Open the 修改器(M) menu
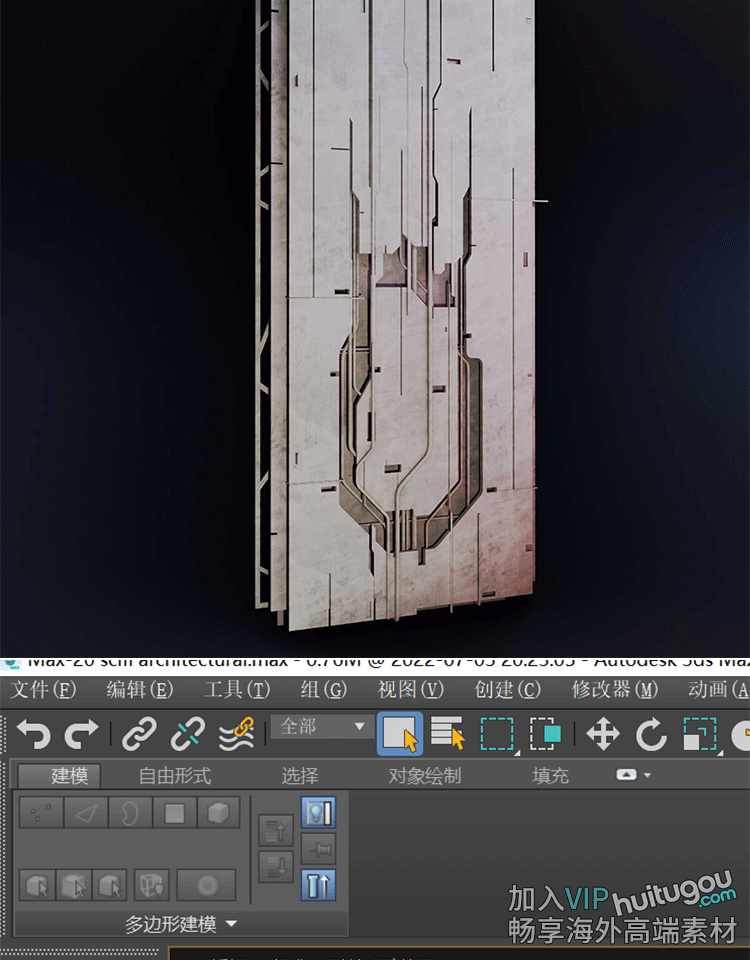 (x=614, y=690)
